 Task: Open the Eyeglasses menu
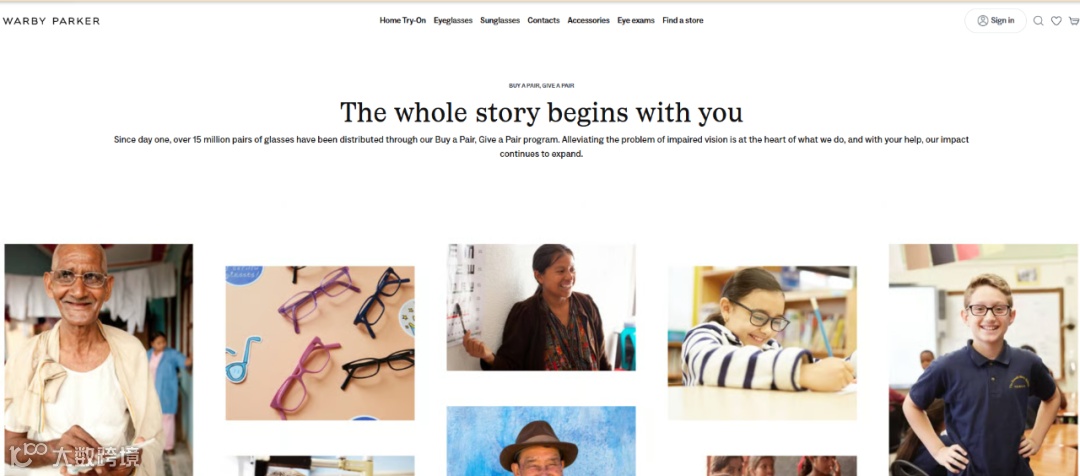[453, 21]
